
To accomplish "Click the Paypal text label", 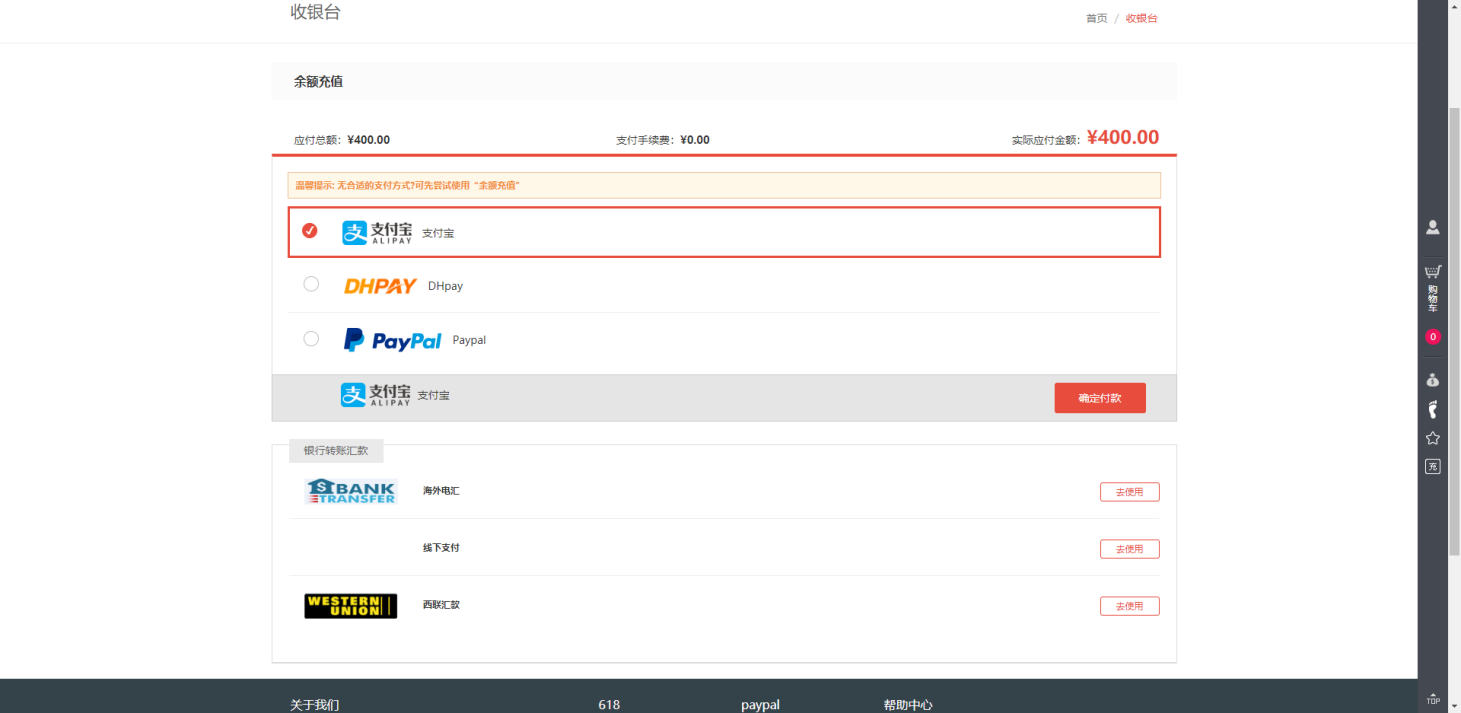I will (469, 340).
